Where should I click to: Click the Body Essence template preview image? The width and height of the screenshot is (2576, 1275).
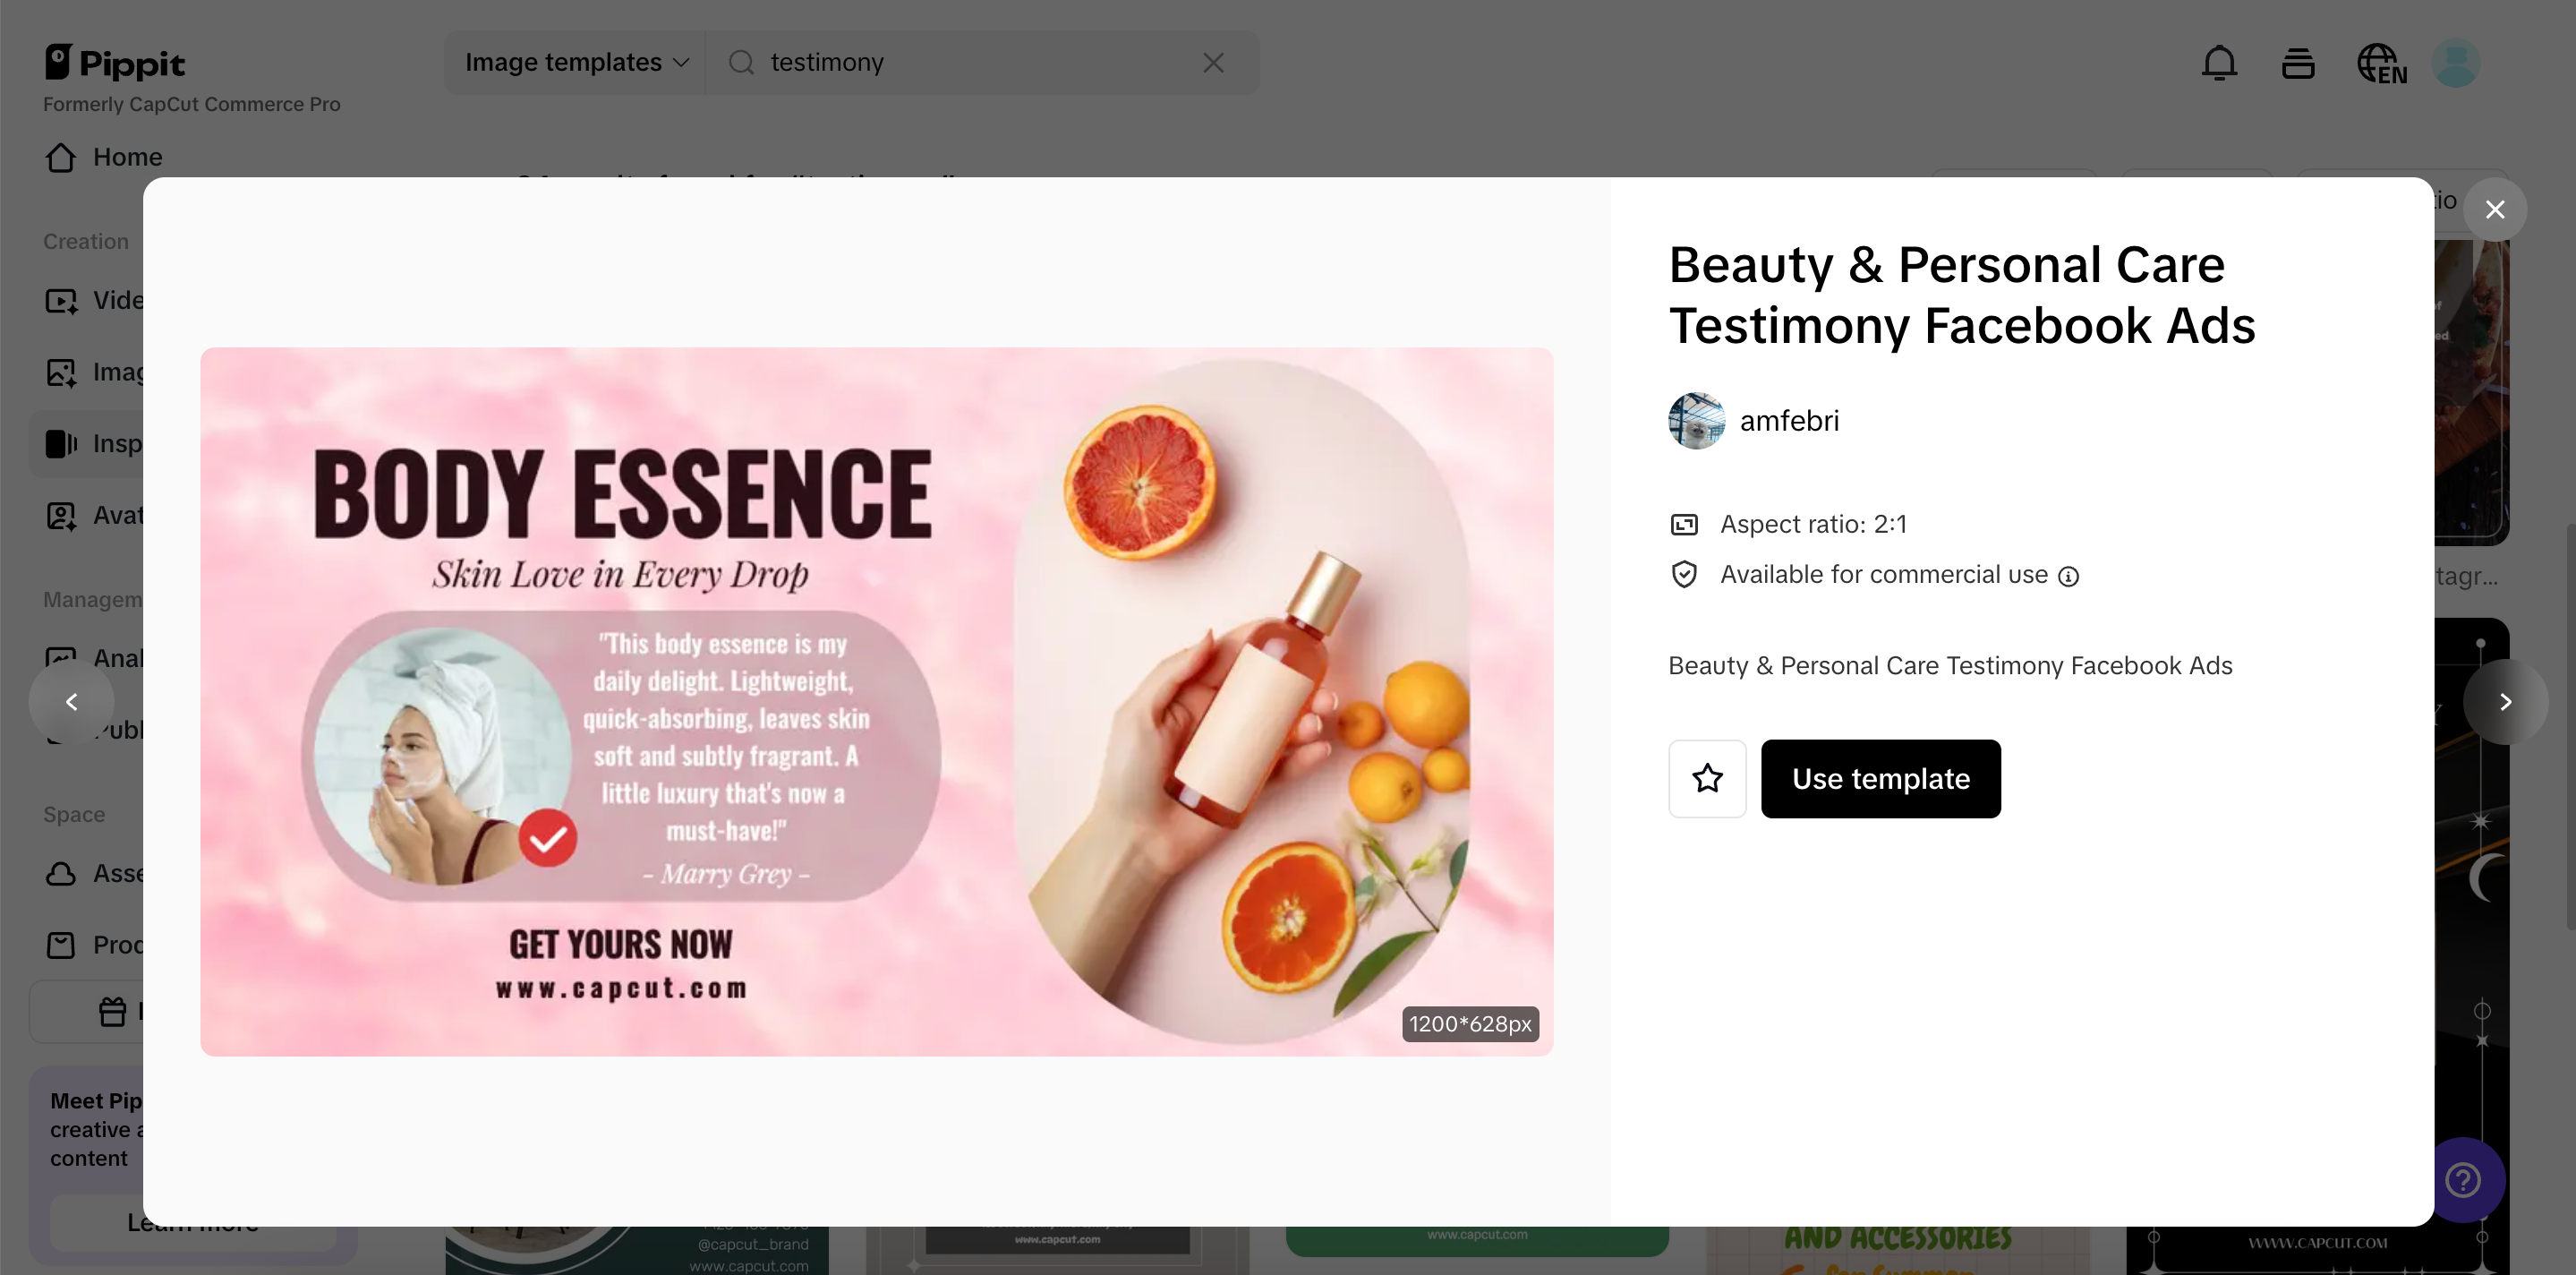(x=876, y=702)
